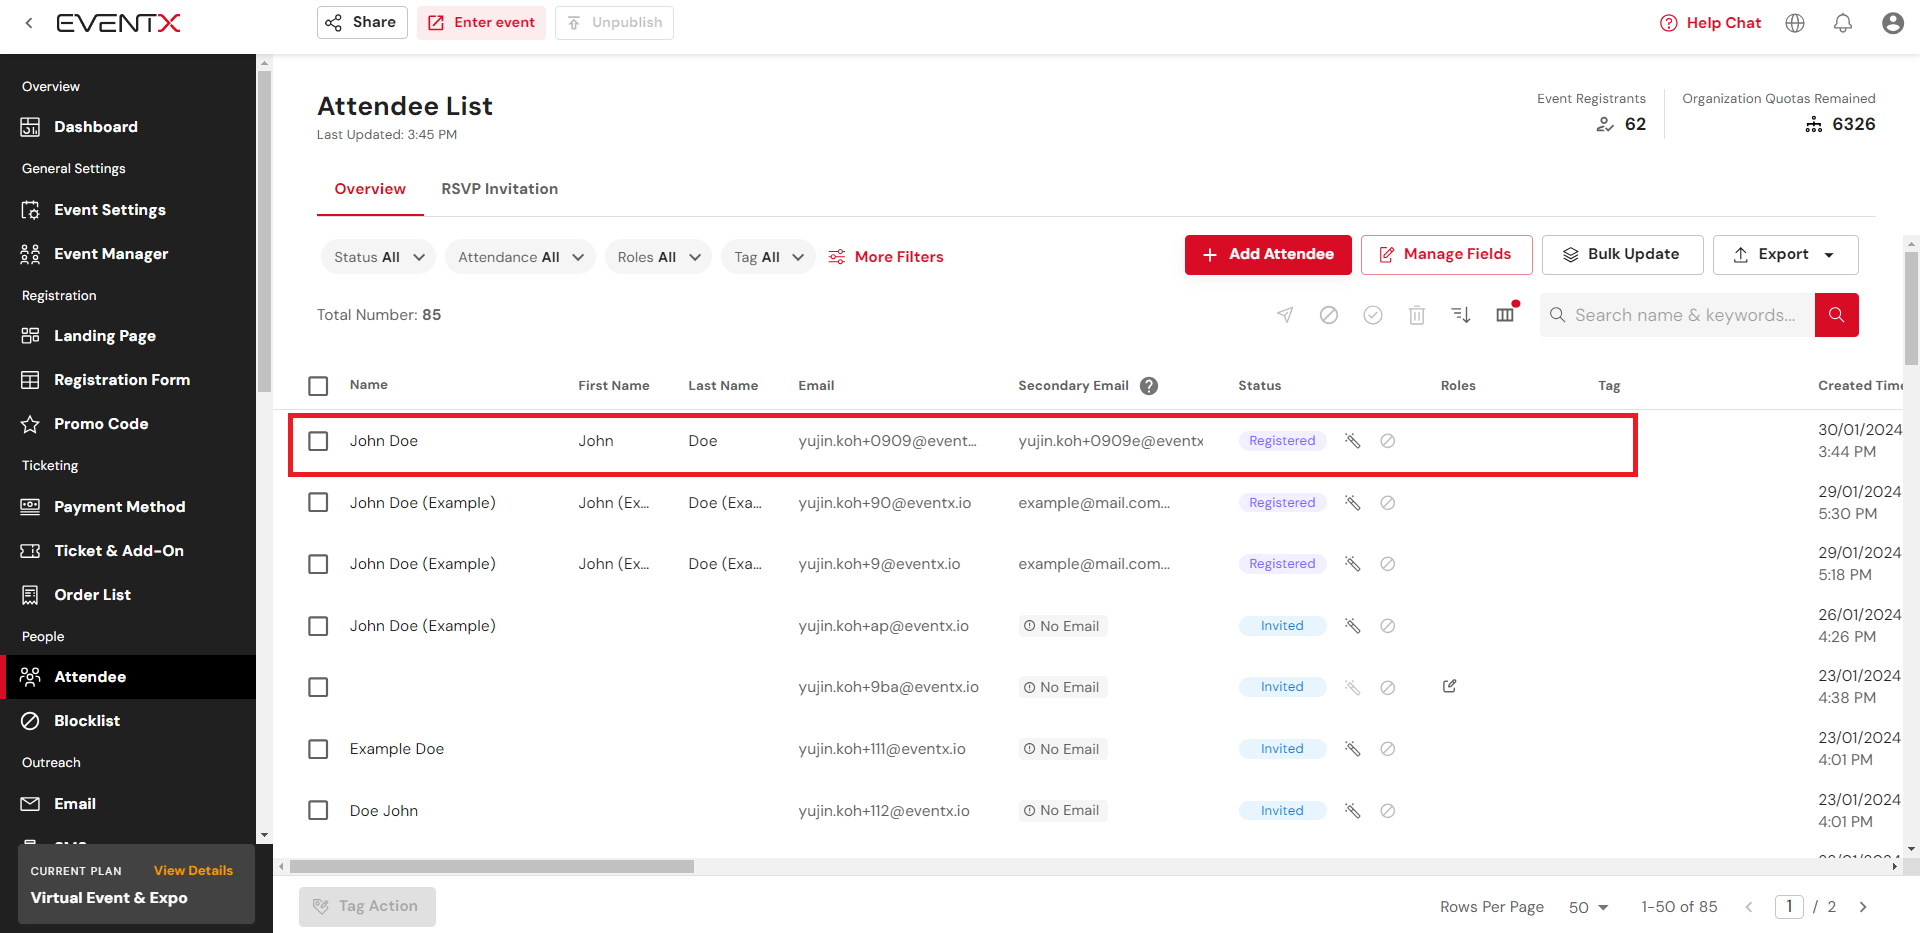Expand More Filters
The height and width of the screenshot is (933, 1920).
[886, 257]
